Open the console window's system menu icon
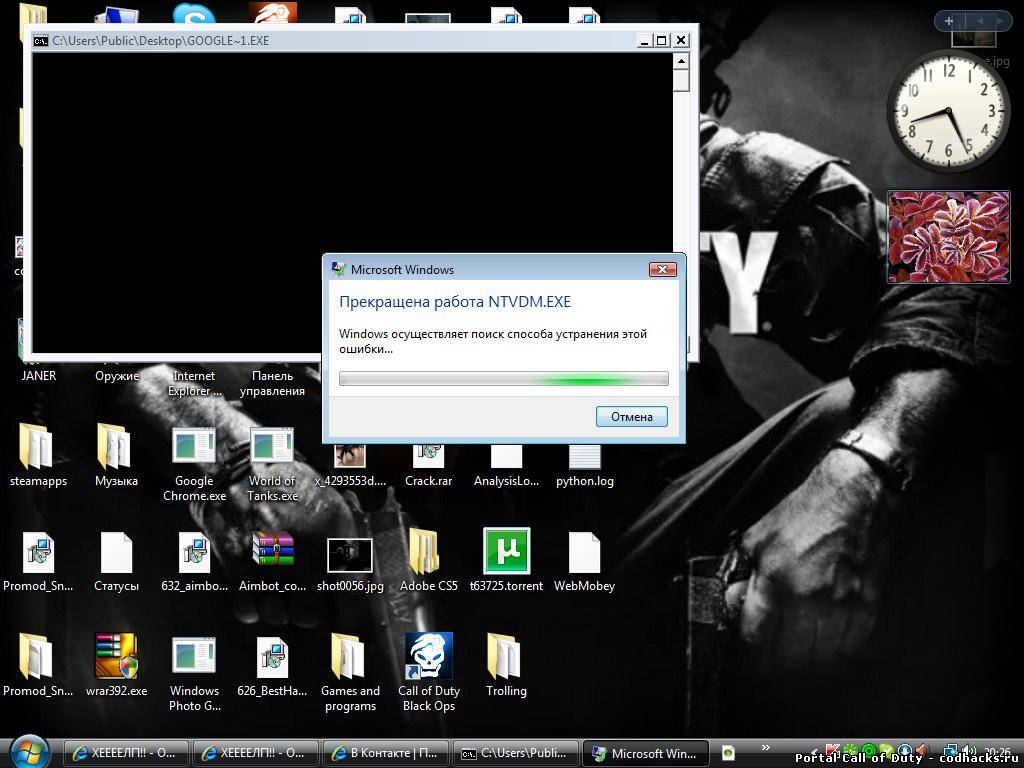The width and height of the screenshot is (1024, 768). [x=40, y=40]
